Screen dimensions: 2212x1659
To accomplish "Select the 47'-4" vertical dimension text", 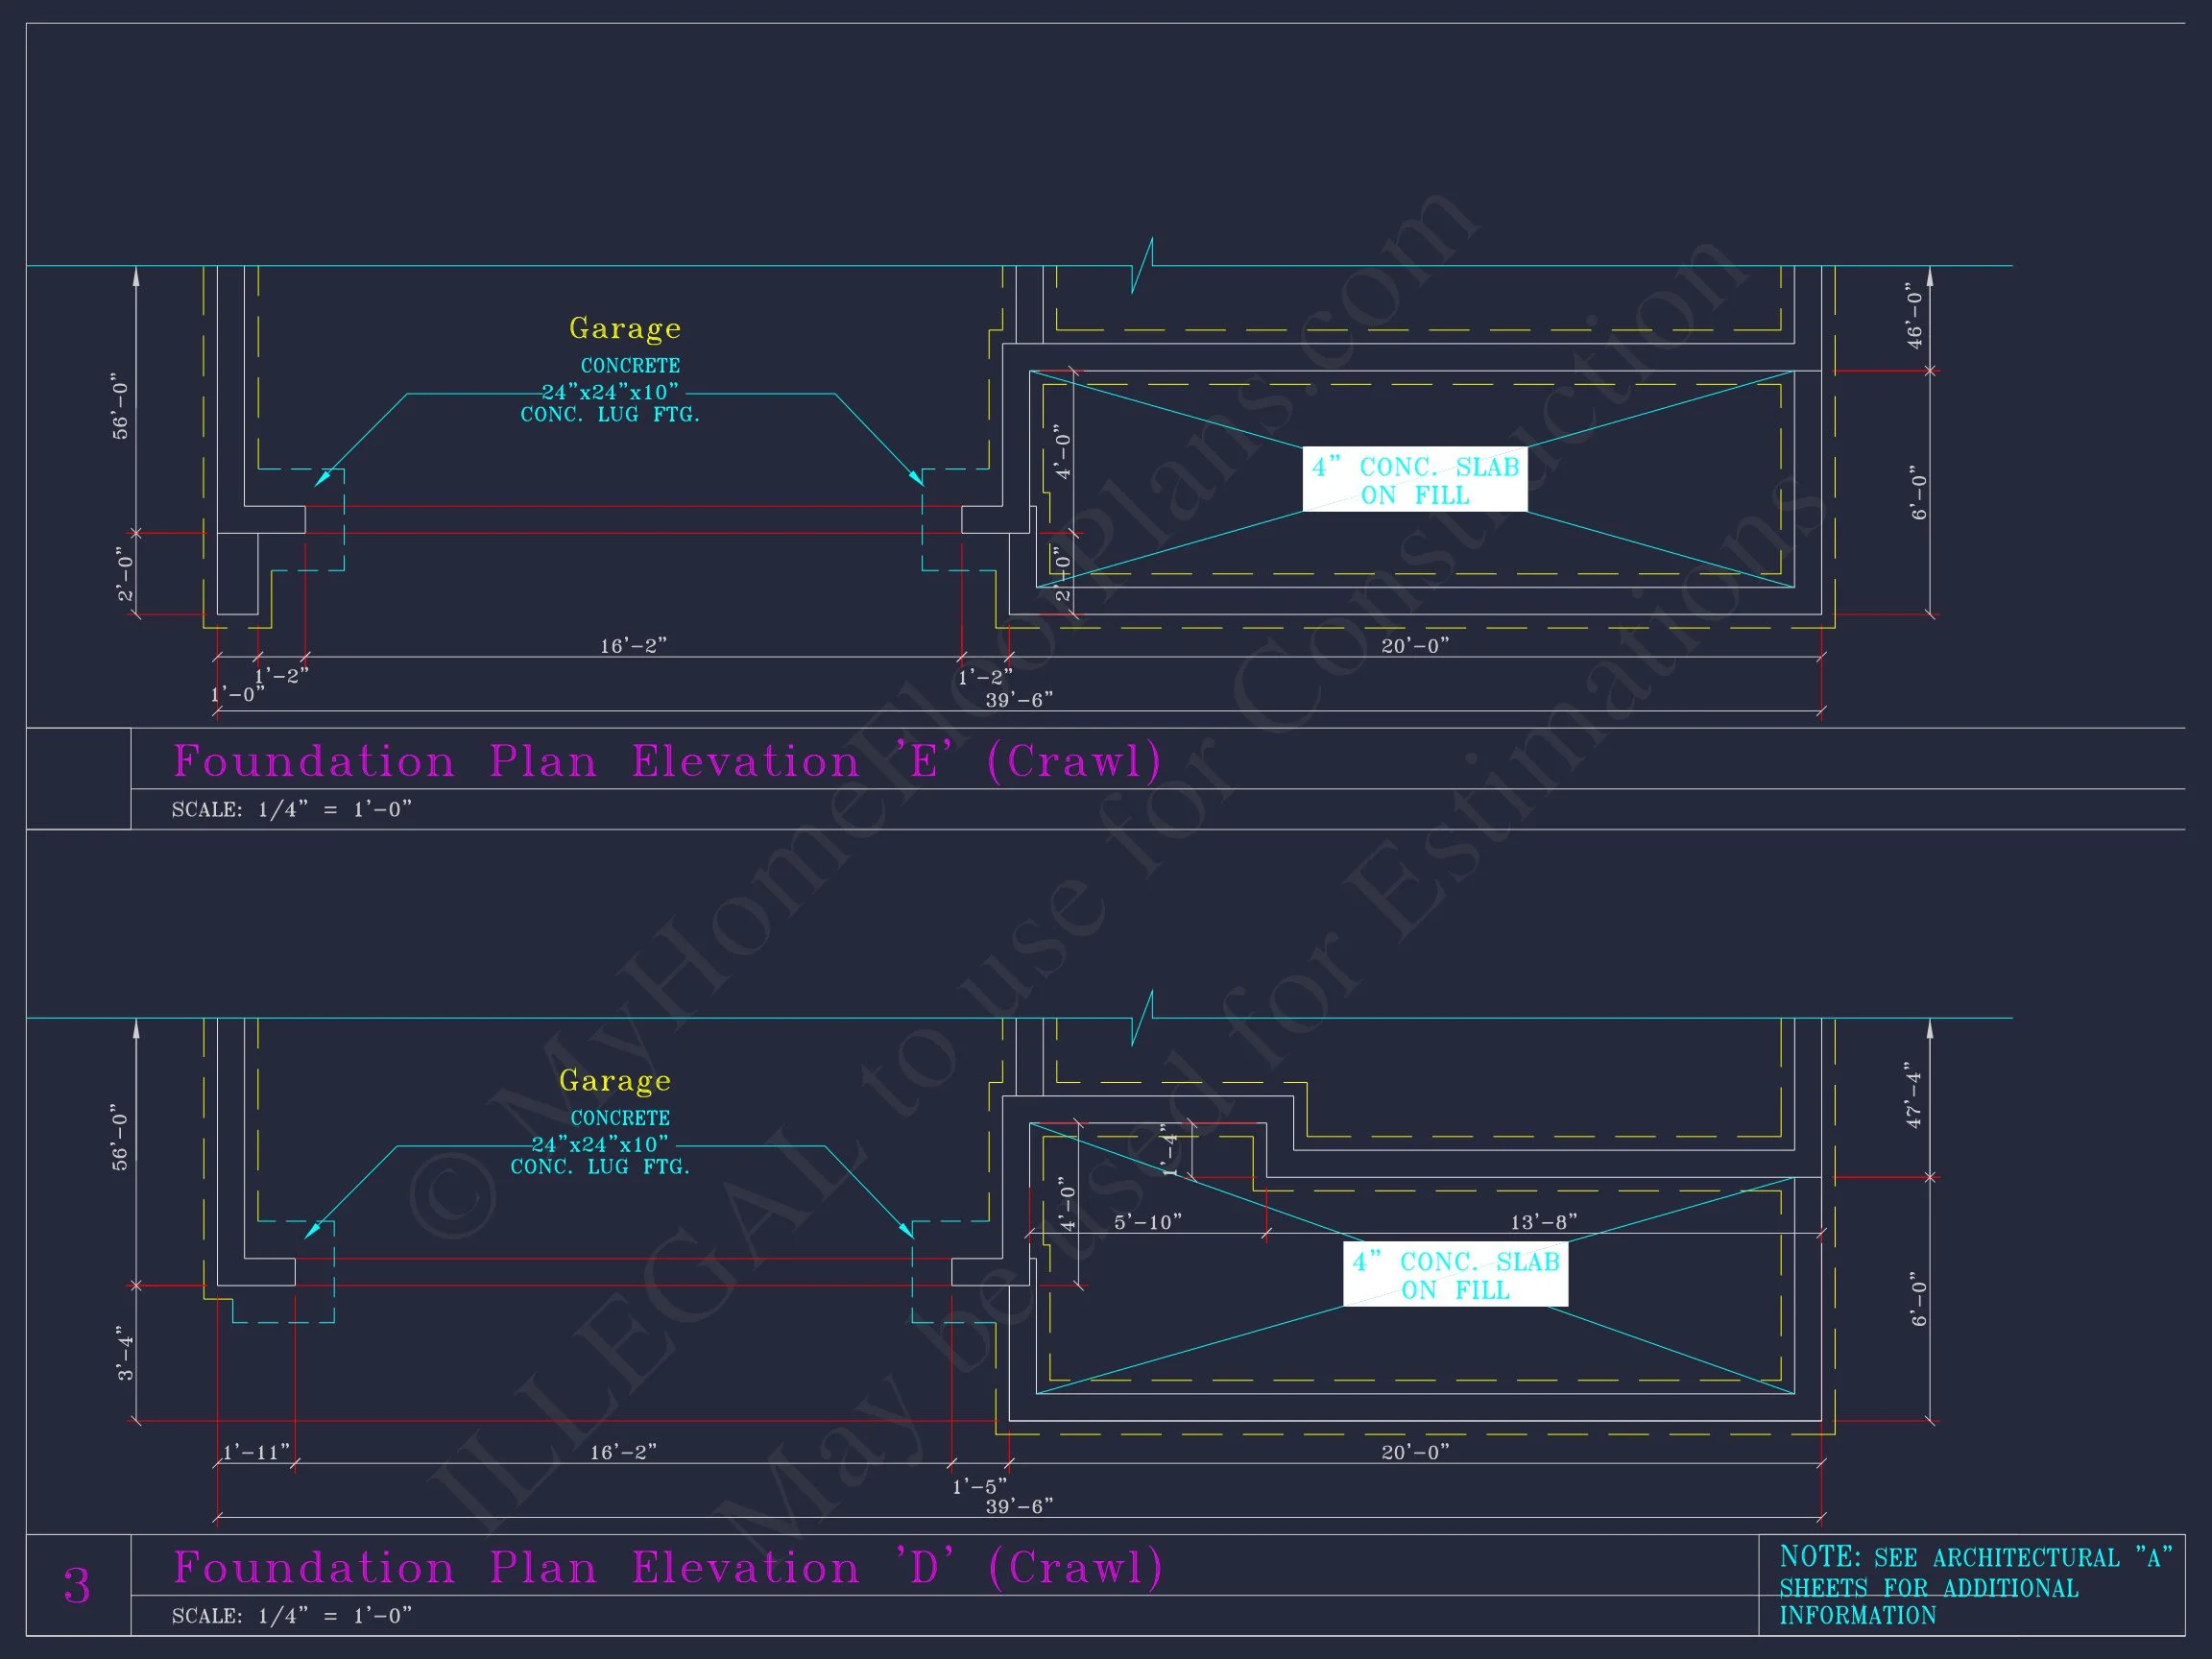I will pos(1915,1096).
